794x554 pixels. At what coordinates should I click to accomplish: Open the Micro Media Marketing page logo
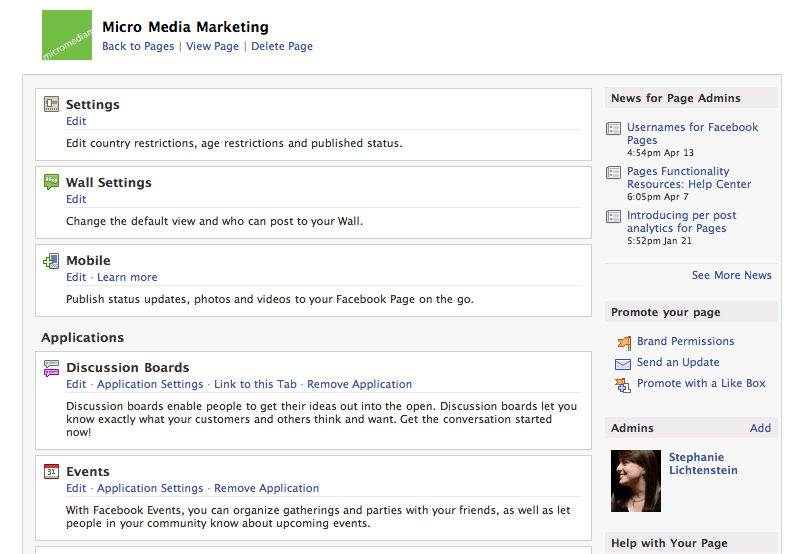67,35
